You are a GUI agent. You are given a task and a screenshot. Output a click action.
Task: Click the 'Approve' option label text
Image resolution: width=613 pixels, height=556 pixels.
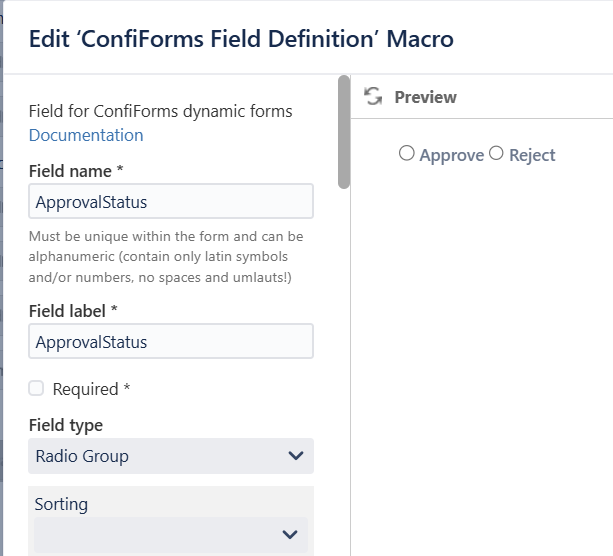[x=452, y=155]
